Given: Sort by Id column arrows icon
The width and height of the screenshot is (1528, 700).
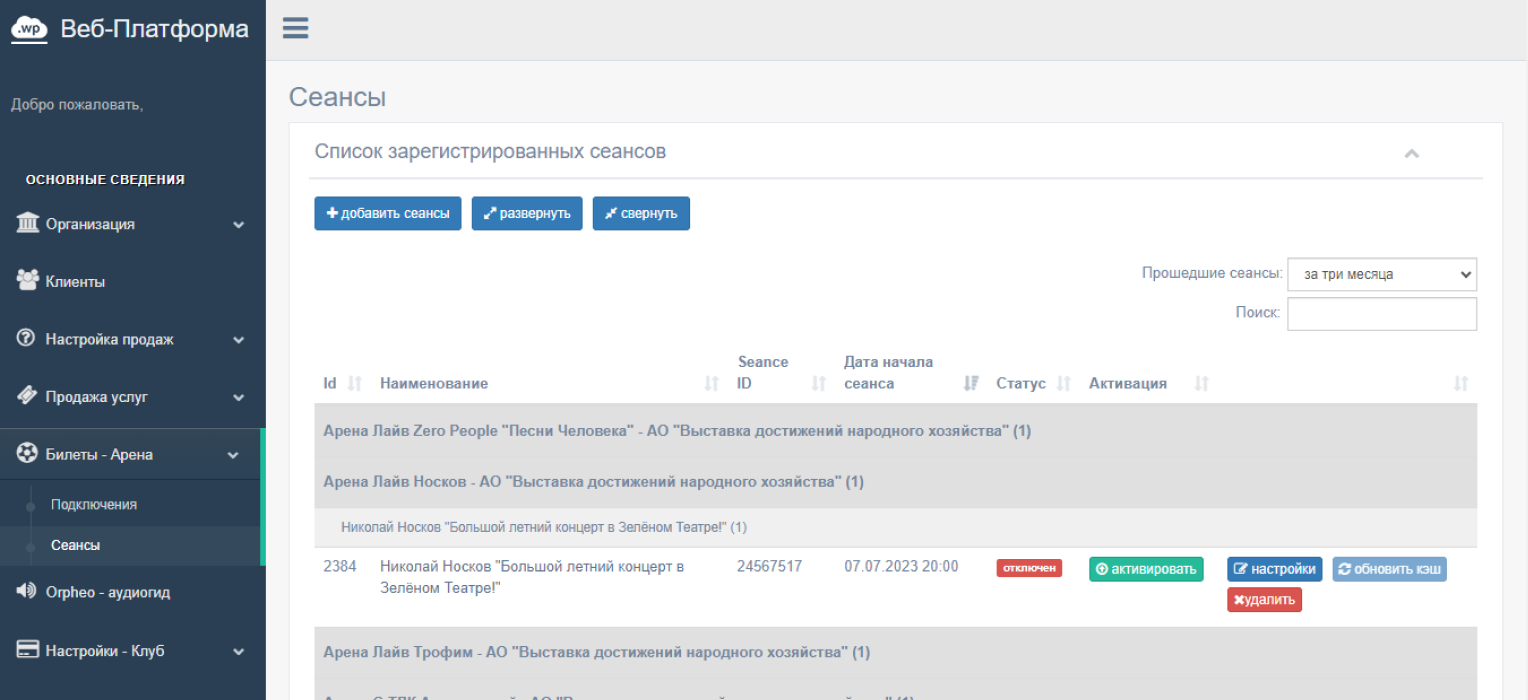Looking at the screenshot, I should click(x=353, y=383).
